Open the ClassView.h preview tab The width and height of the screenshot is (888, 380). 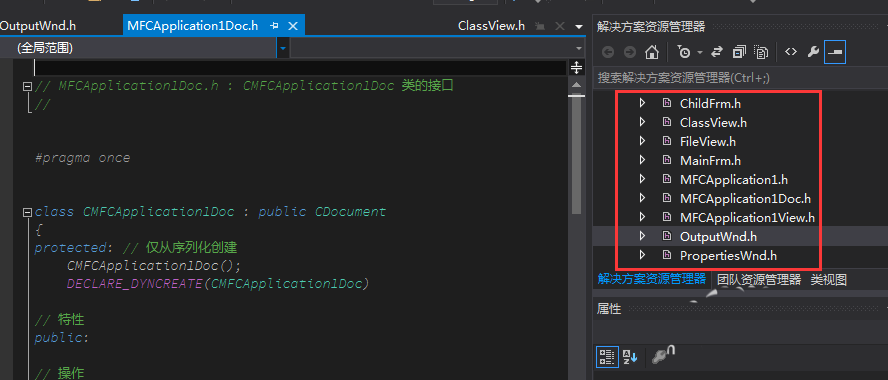coord(492,25)
